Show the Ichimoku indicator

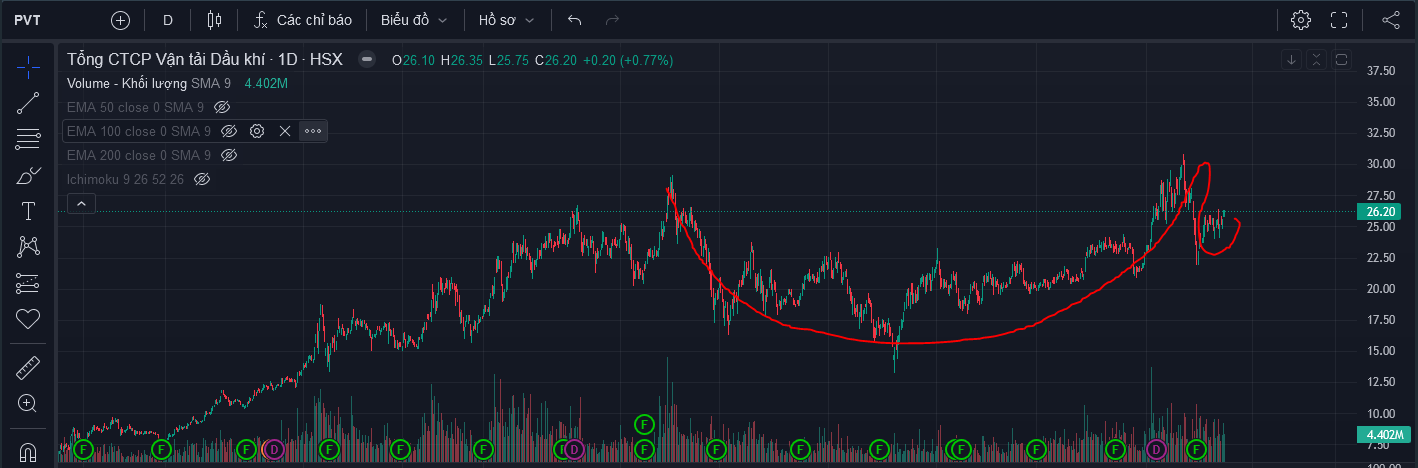tap(202, 179)
